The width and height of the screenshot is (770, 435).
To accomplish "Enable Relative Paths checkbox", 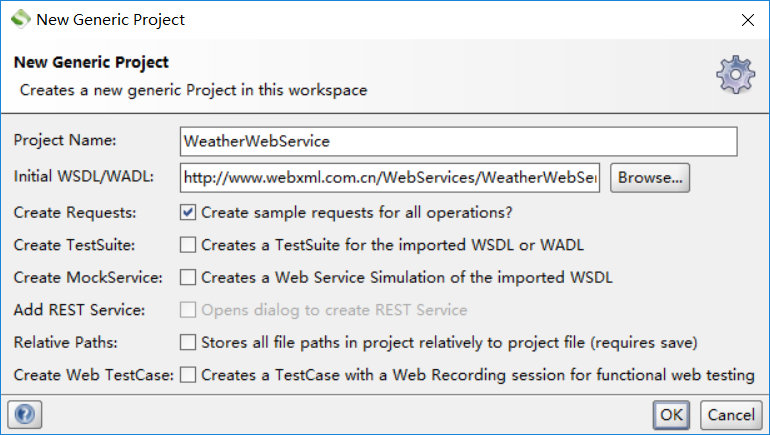I will 188,342.
